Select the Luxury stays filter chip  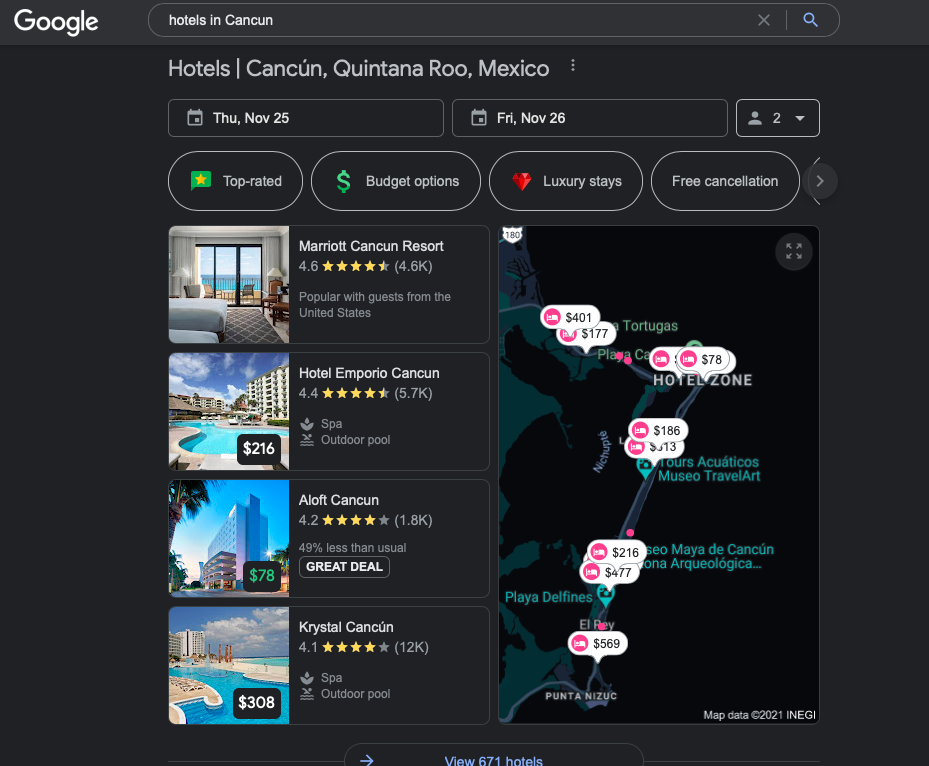(x=566, y=181)
